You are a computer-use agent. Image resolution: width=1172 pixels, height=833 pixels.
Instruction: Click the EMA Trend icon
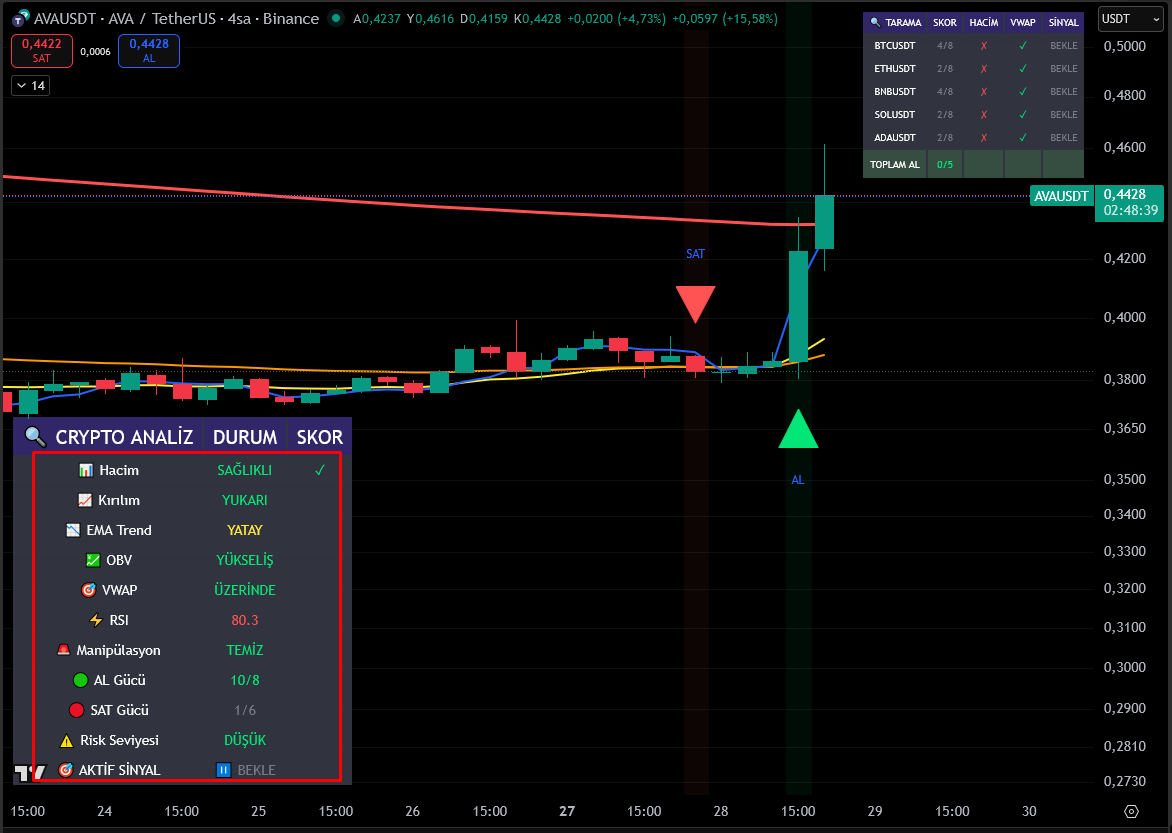[73, 530]
